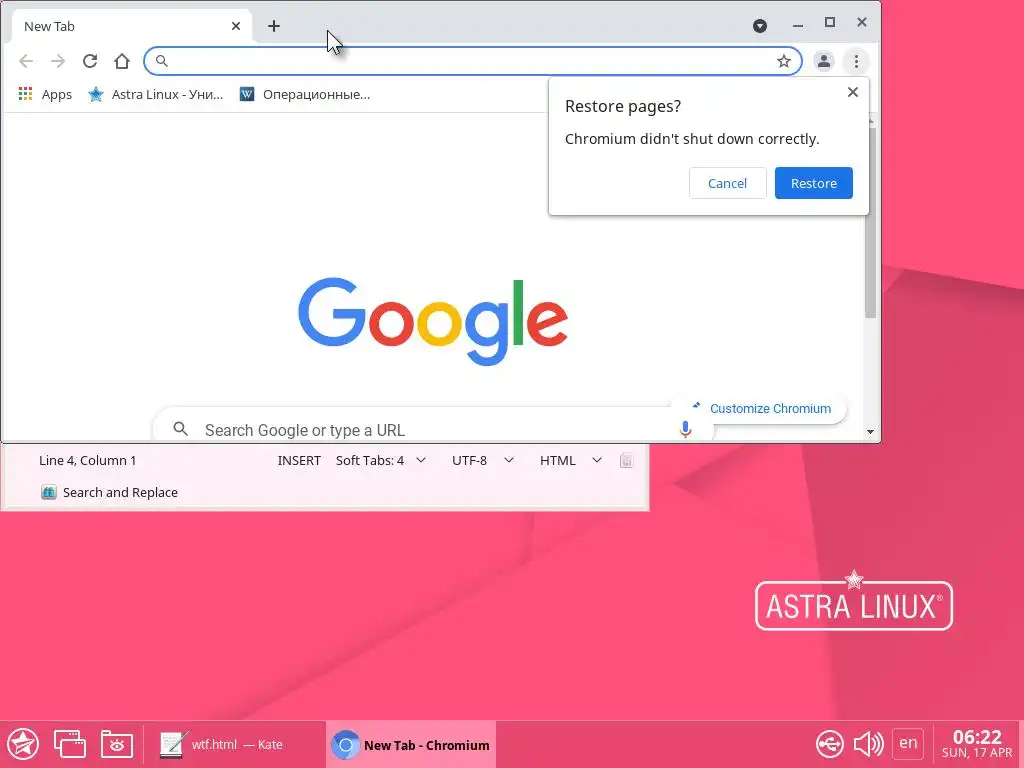
Task: Open the USB devices tray icon
Action: (829, 744)
